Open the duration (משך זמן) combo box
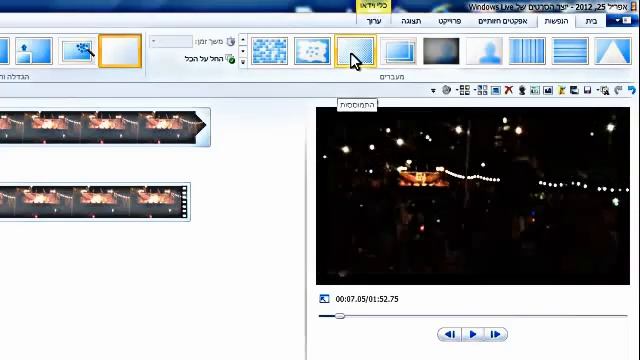Image resolution: width=640 pixels, height=360 pixels. coord(171,42)
